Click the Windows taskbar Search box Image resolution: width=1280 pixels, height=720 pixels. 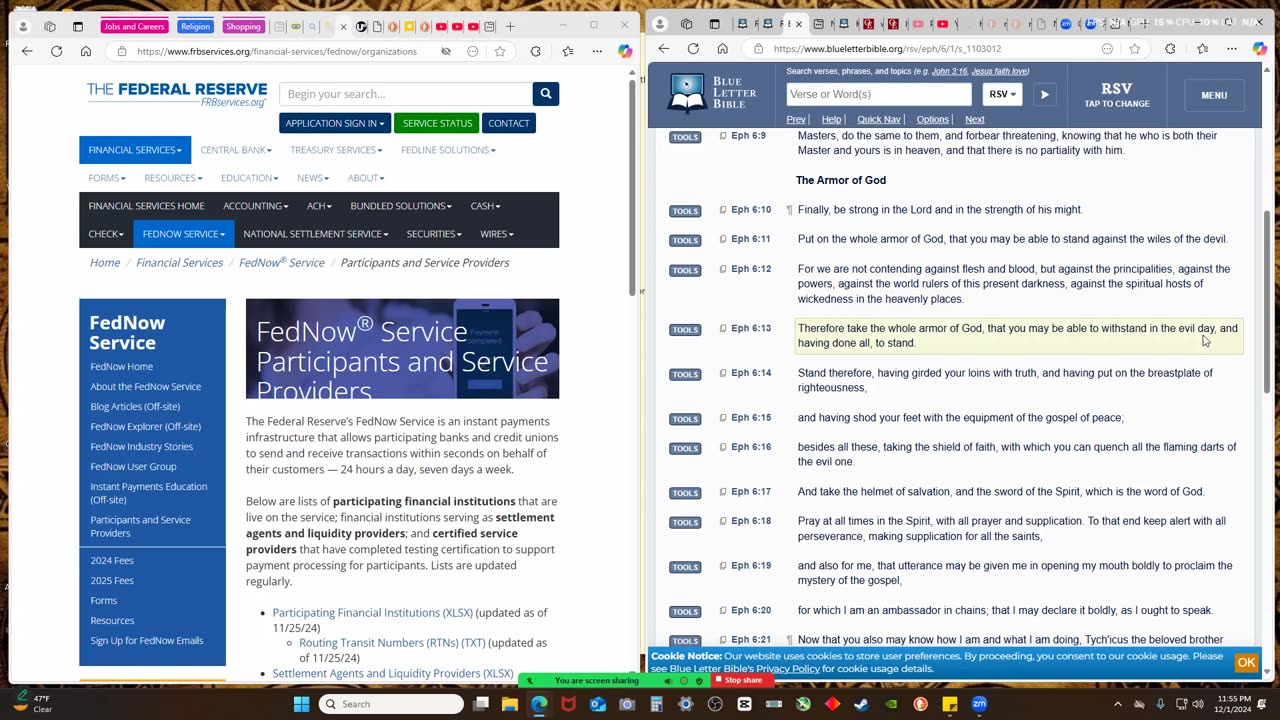coord(390,704)
